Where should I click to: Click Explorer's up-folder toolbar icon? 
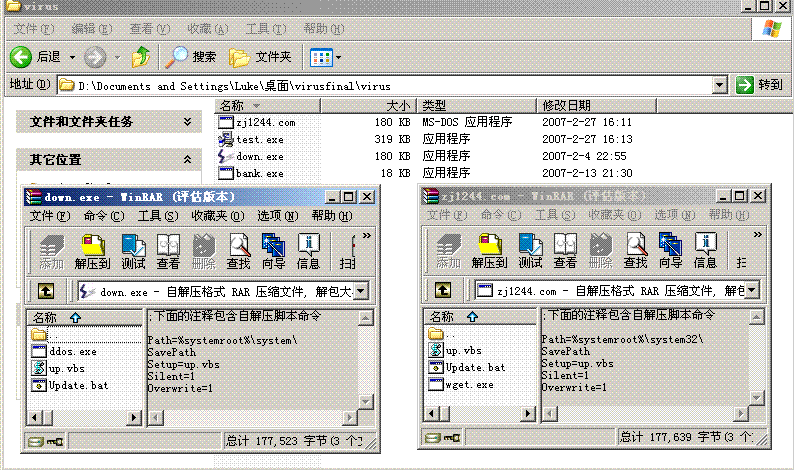(x=141, y=57)
